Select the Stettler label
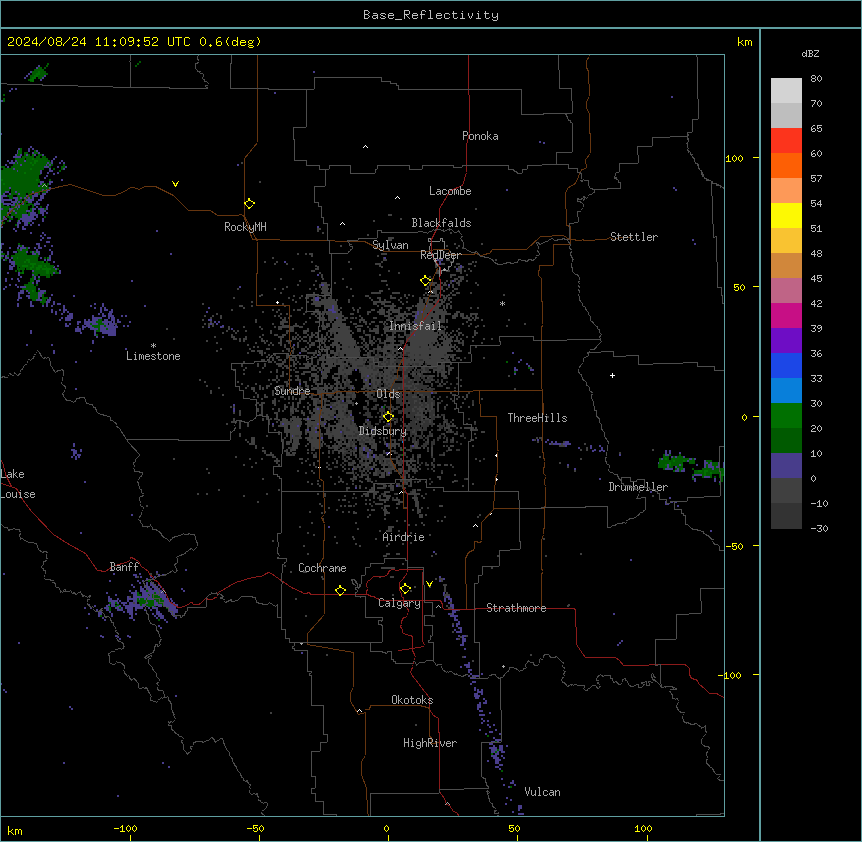Image resolution: width=862 pixels, height=842 pixels. tap(634, 237)
